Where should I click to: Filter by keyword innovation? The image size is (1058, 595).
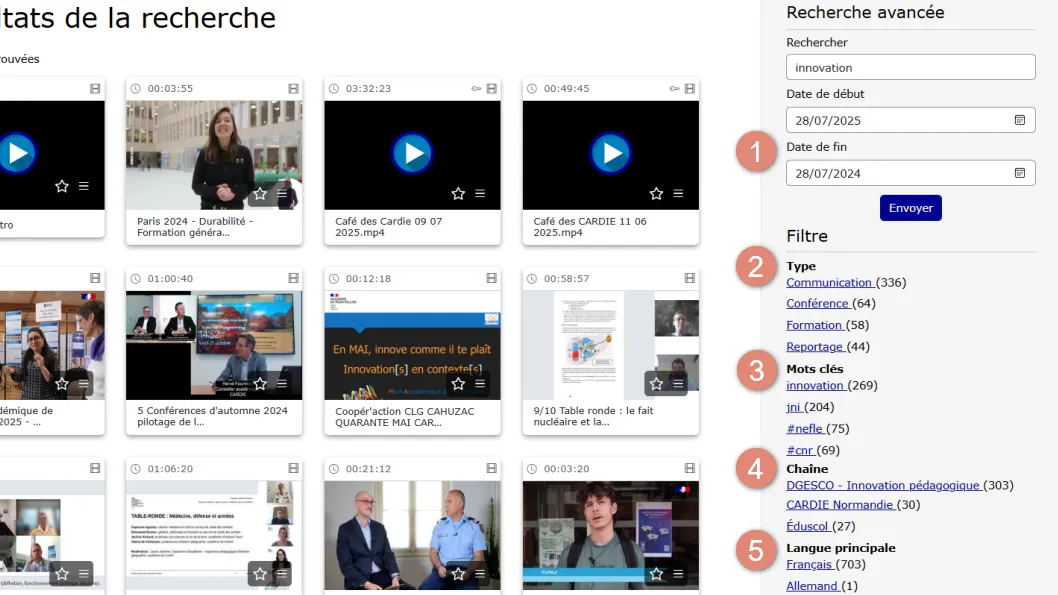[816, 386]
